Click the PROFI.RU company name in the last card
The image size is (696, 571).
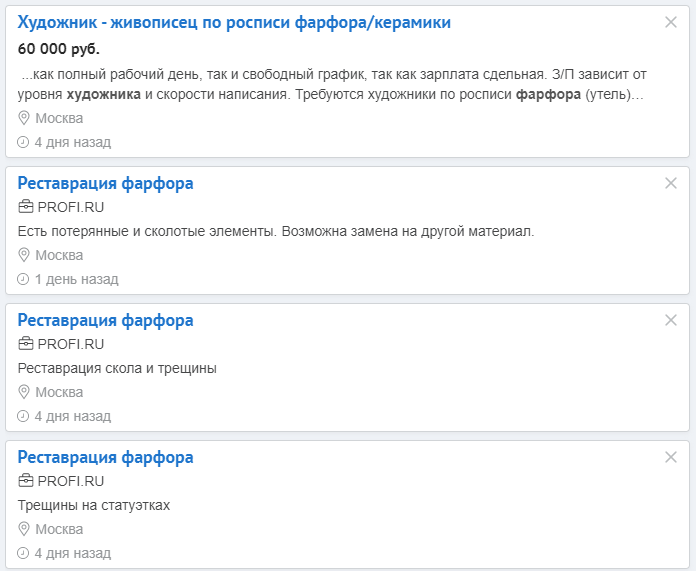click(71, 481)
